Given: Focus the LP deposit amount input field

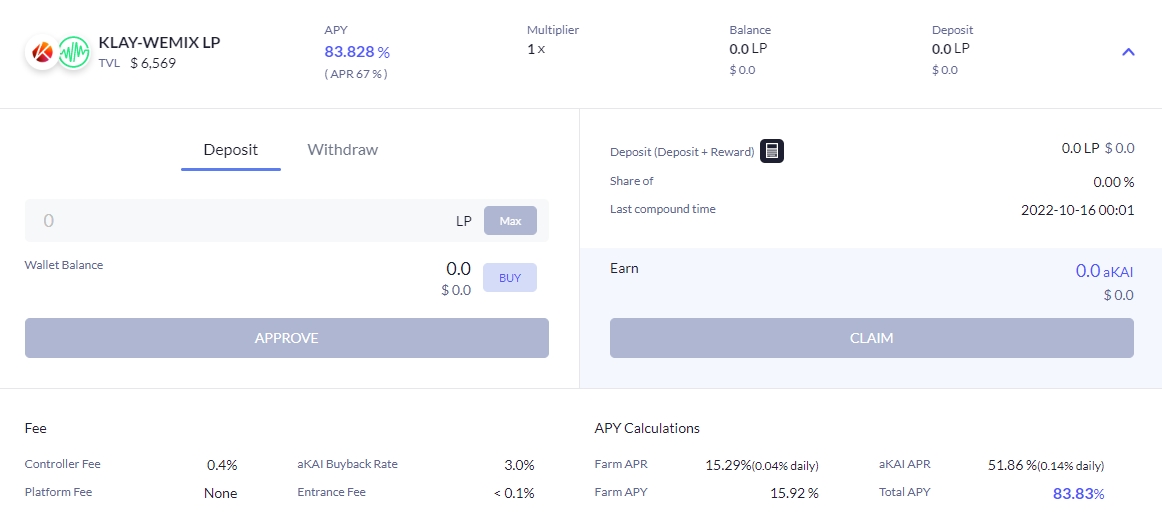Looking at the screenshot, I should tap(240, 221).
